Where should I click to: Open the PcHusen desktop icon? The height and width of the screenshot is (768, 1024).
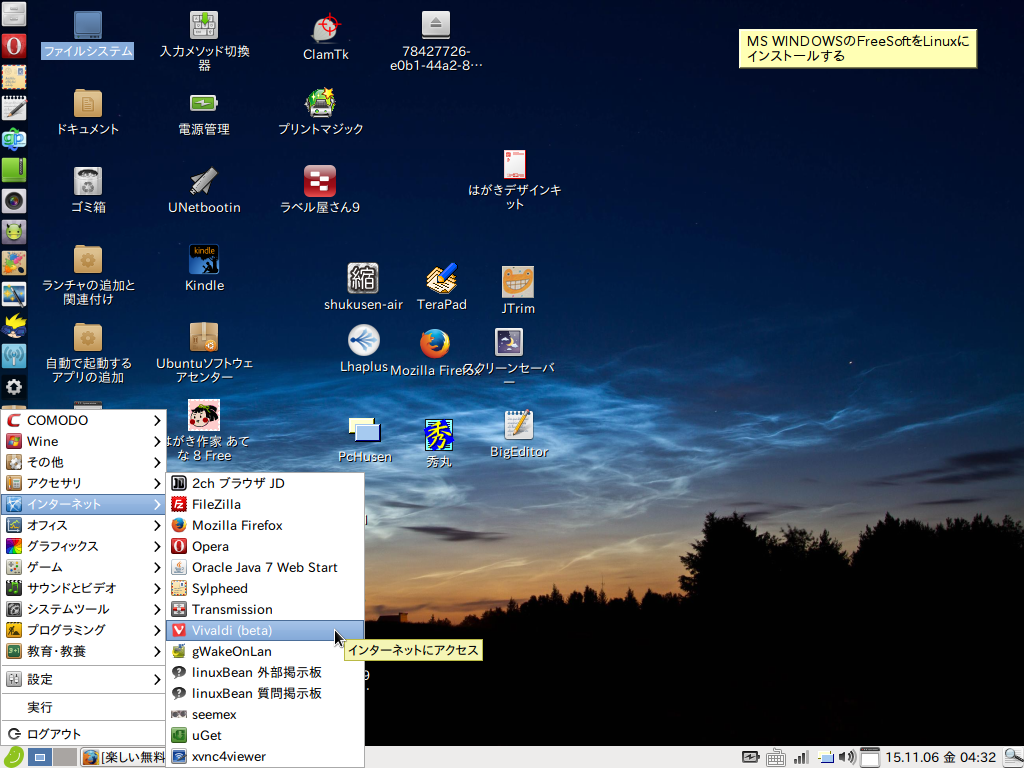(x=364, y=431)
